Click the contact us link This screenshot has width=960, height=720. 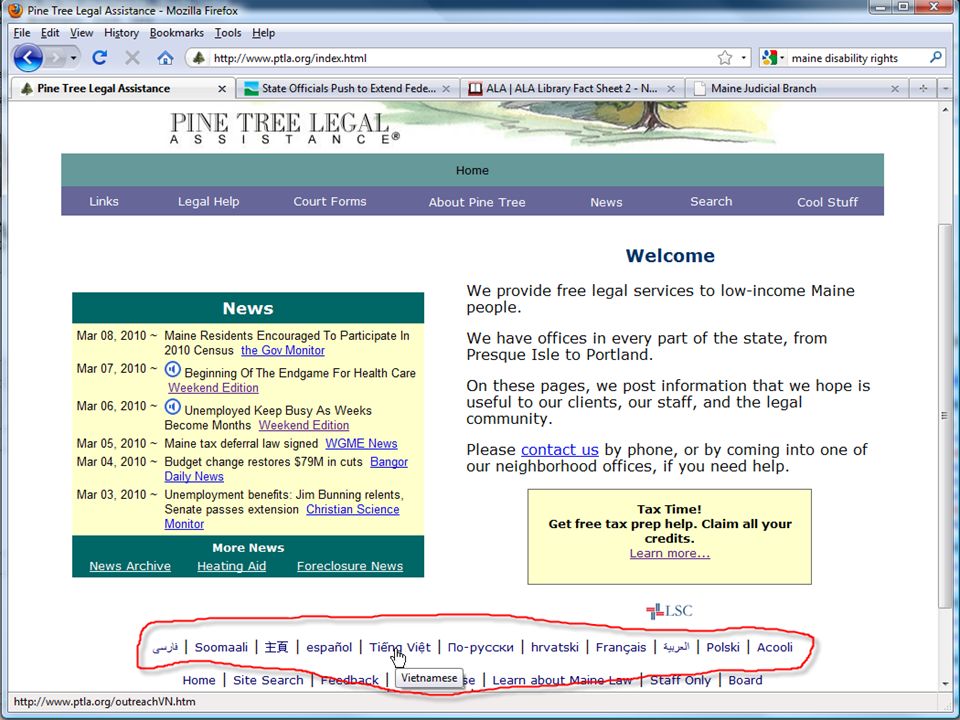coord(560,449)
